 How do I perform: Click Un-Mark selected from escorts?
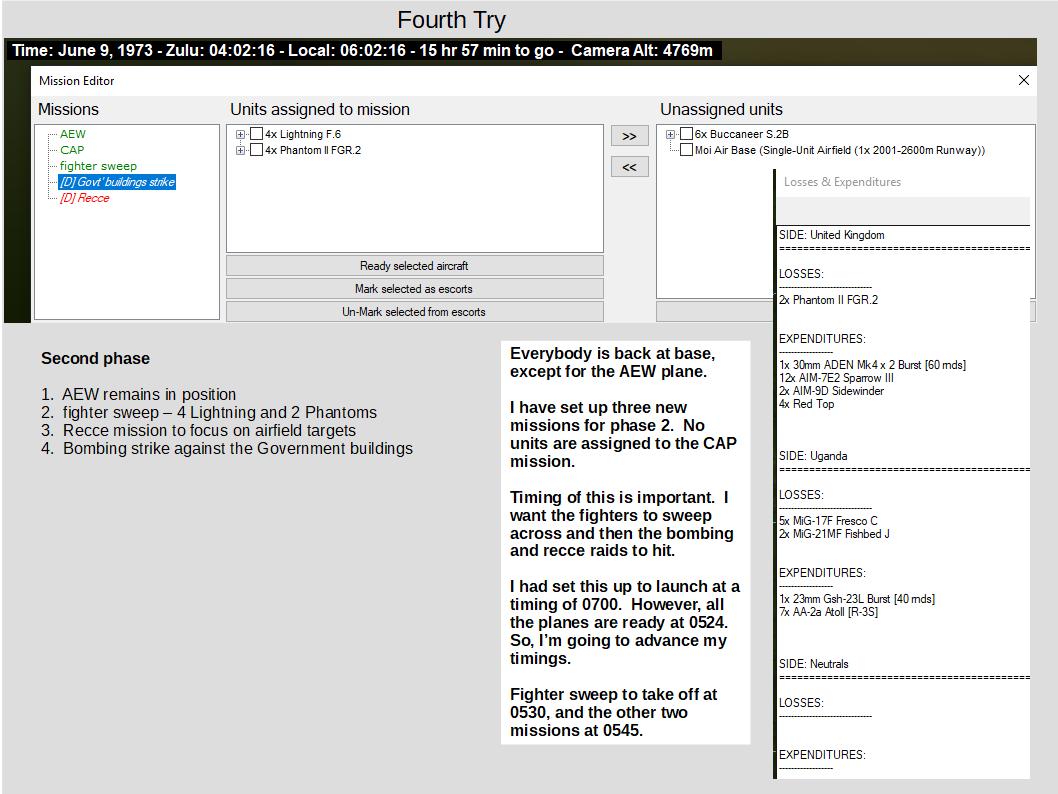(x=414, y=312)
